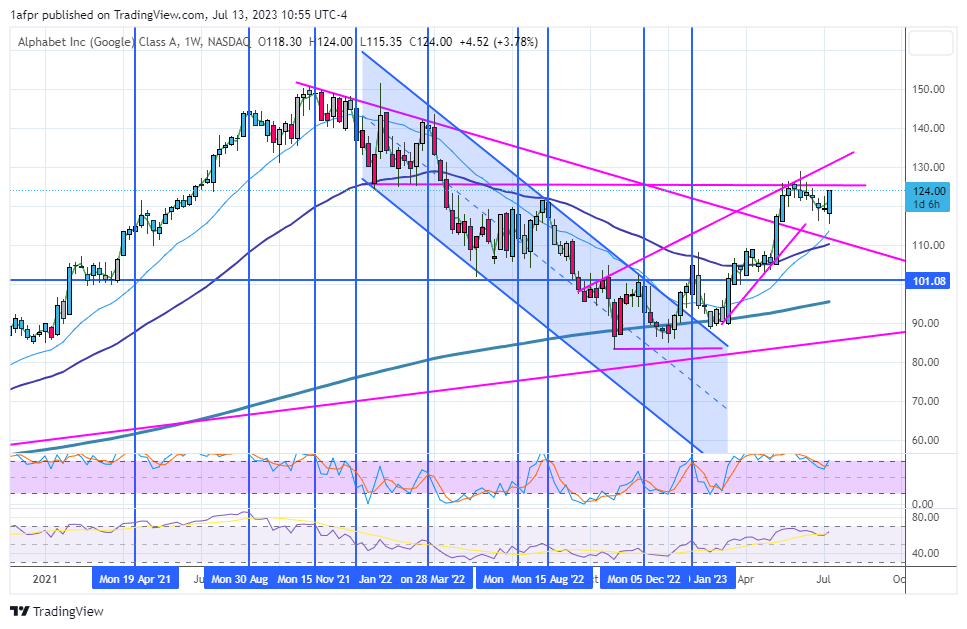This screenshot has width=967, height=629.
Task: Click the Jan '23 date label
Action: (711, 579)
